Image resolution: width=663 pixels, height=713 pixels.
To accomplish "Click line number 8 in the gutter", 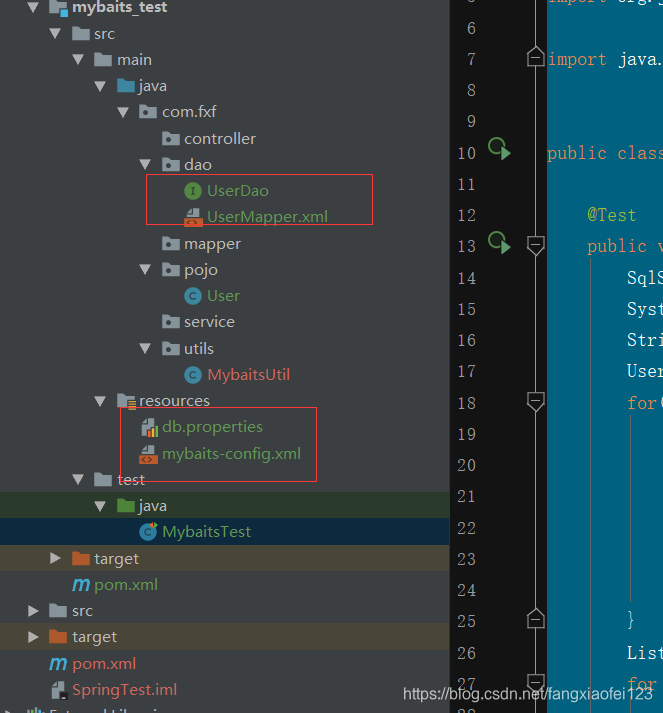I will click(x=471, y=90).
